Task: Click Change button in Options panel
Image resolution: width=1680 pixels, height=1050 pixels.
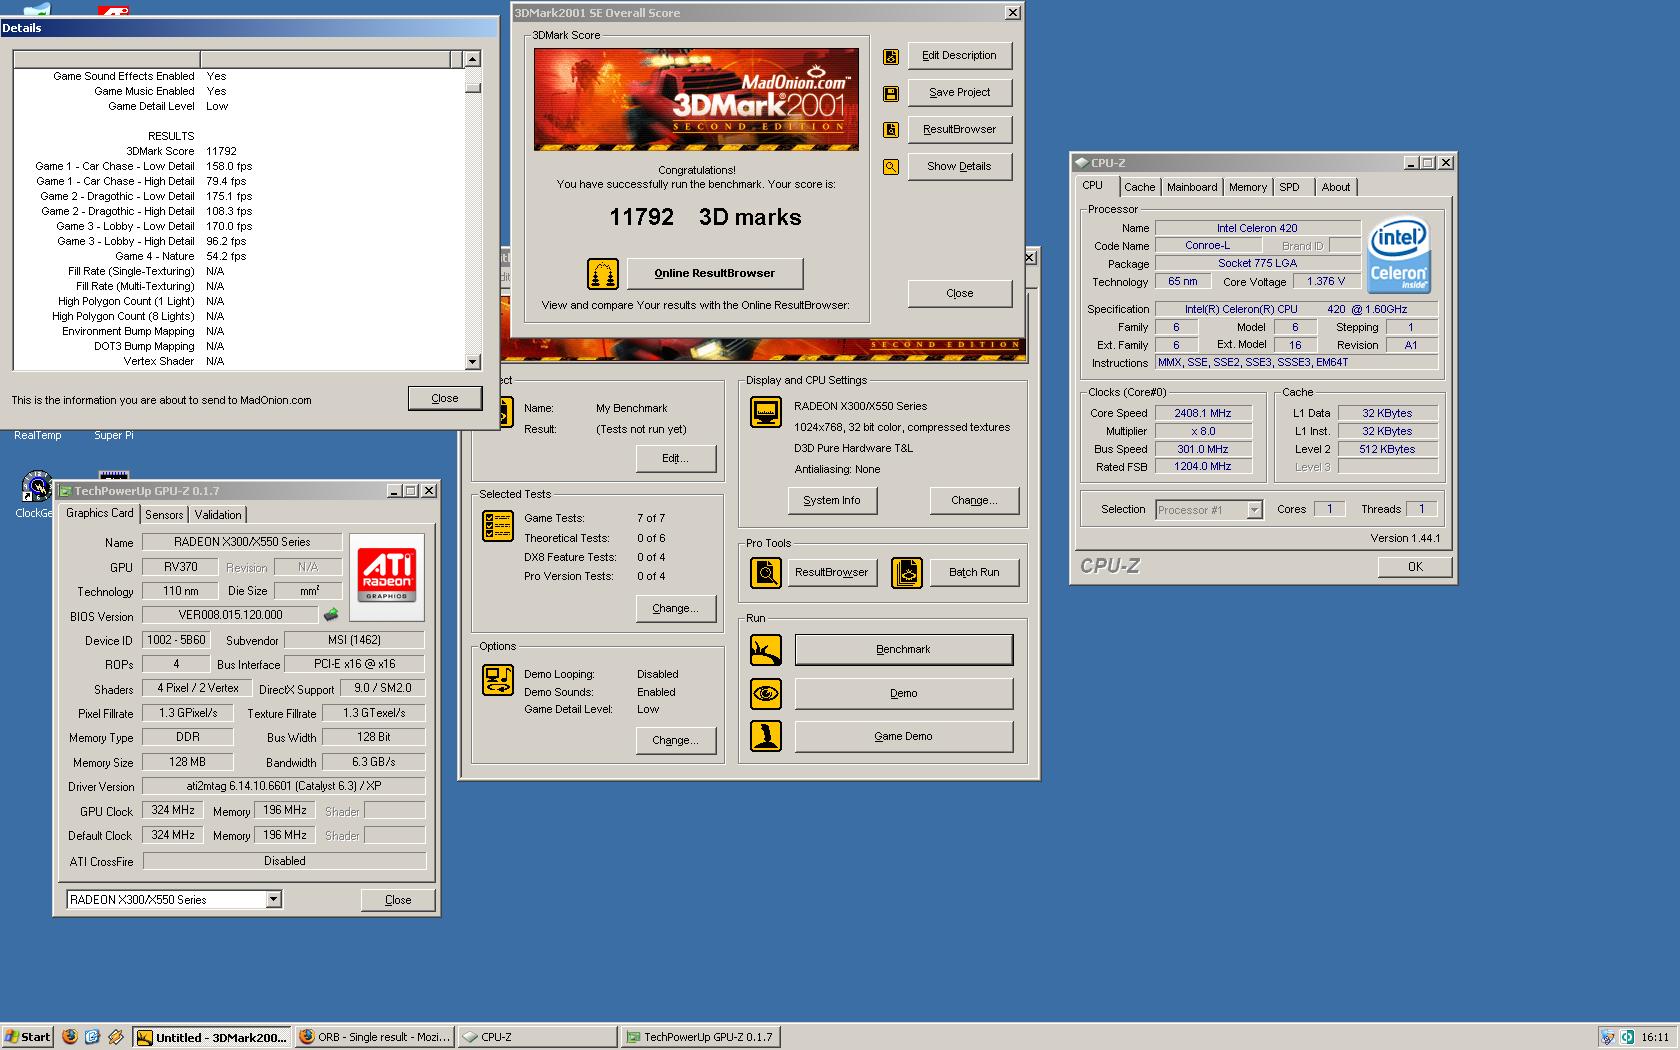Action: click(x=676, y=740)
